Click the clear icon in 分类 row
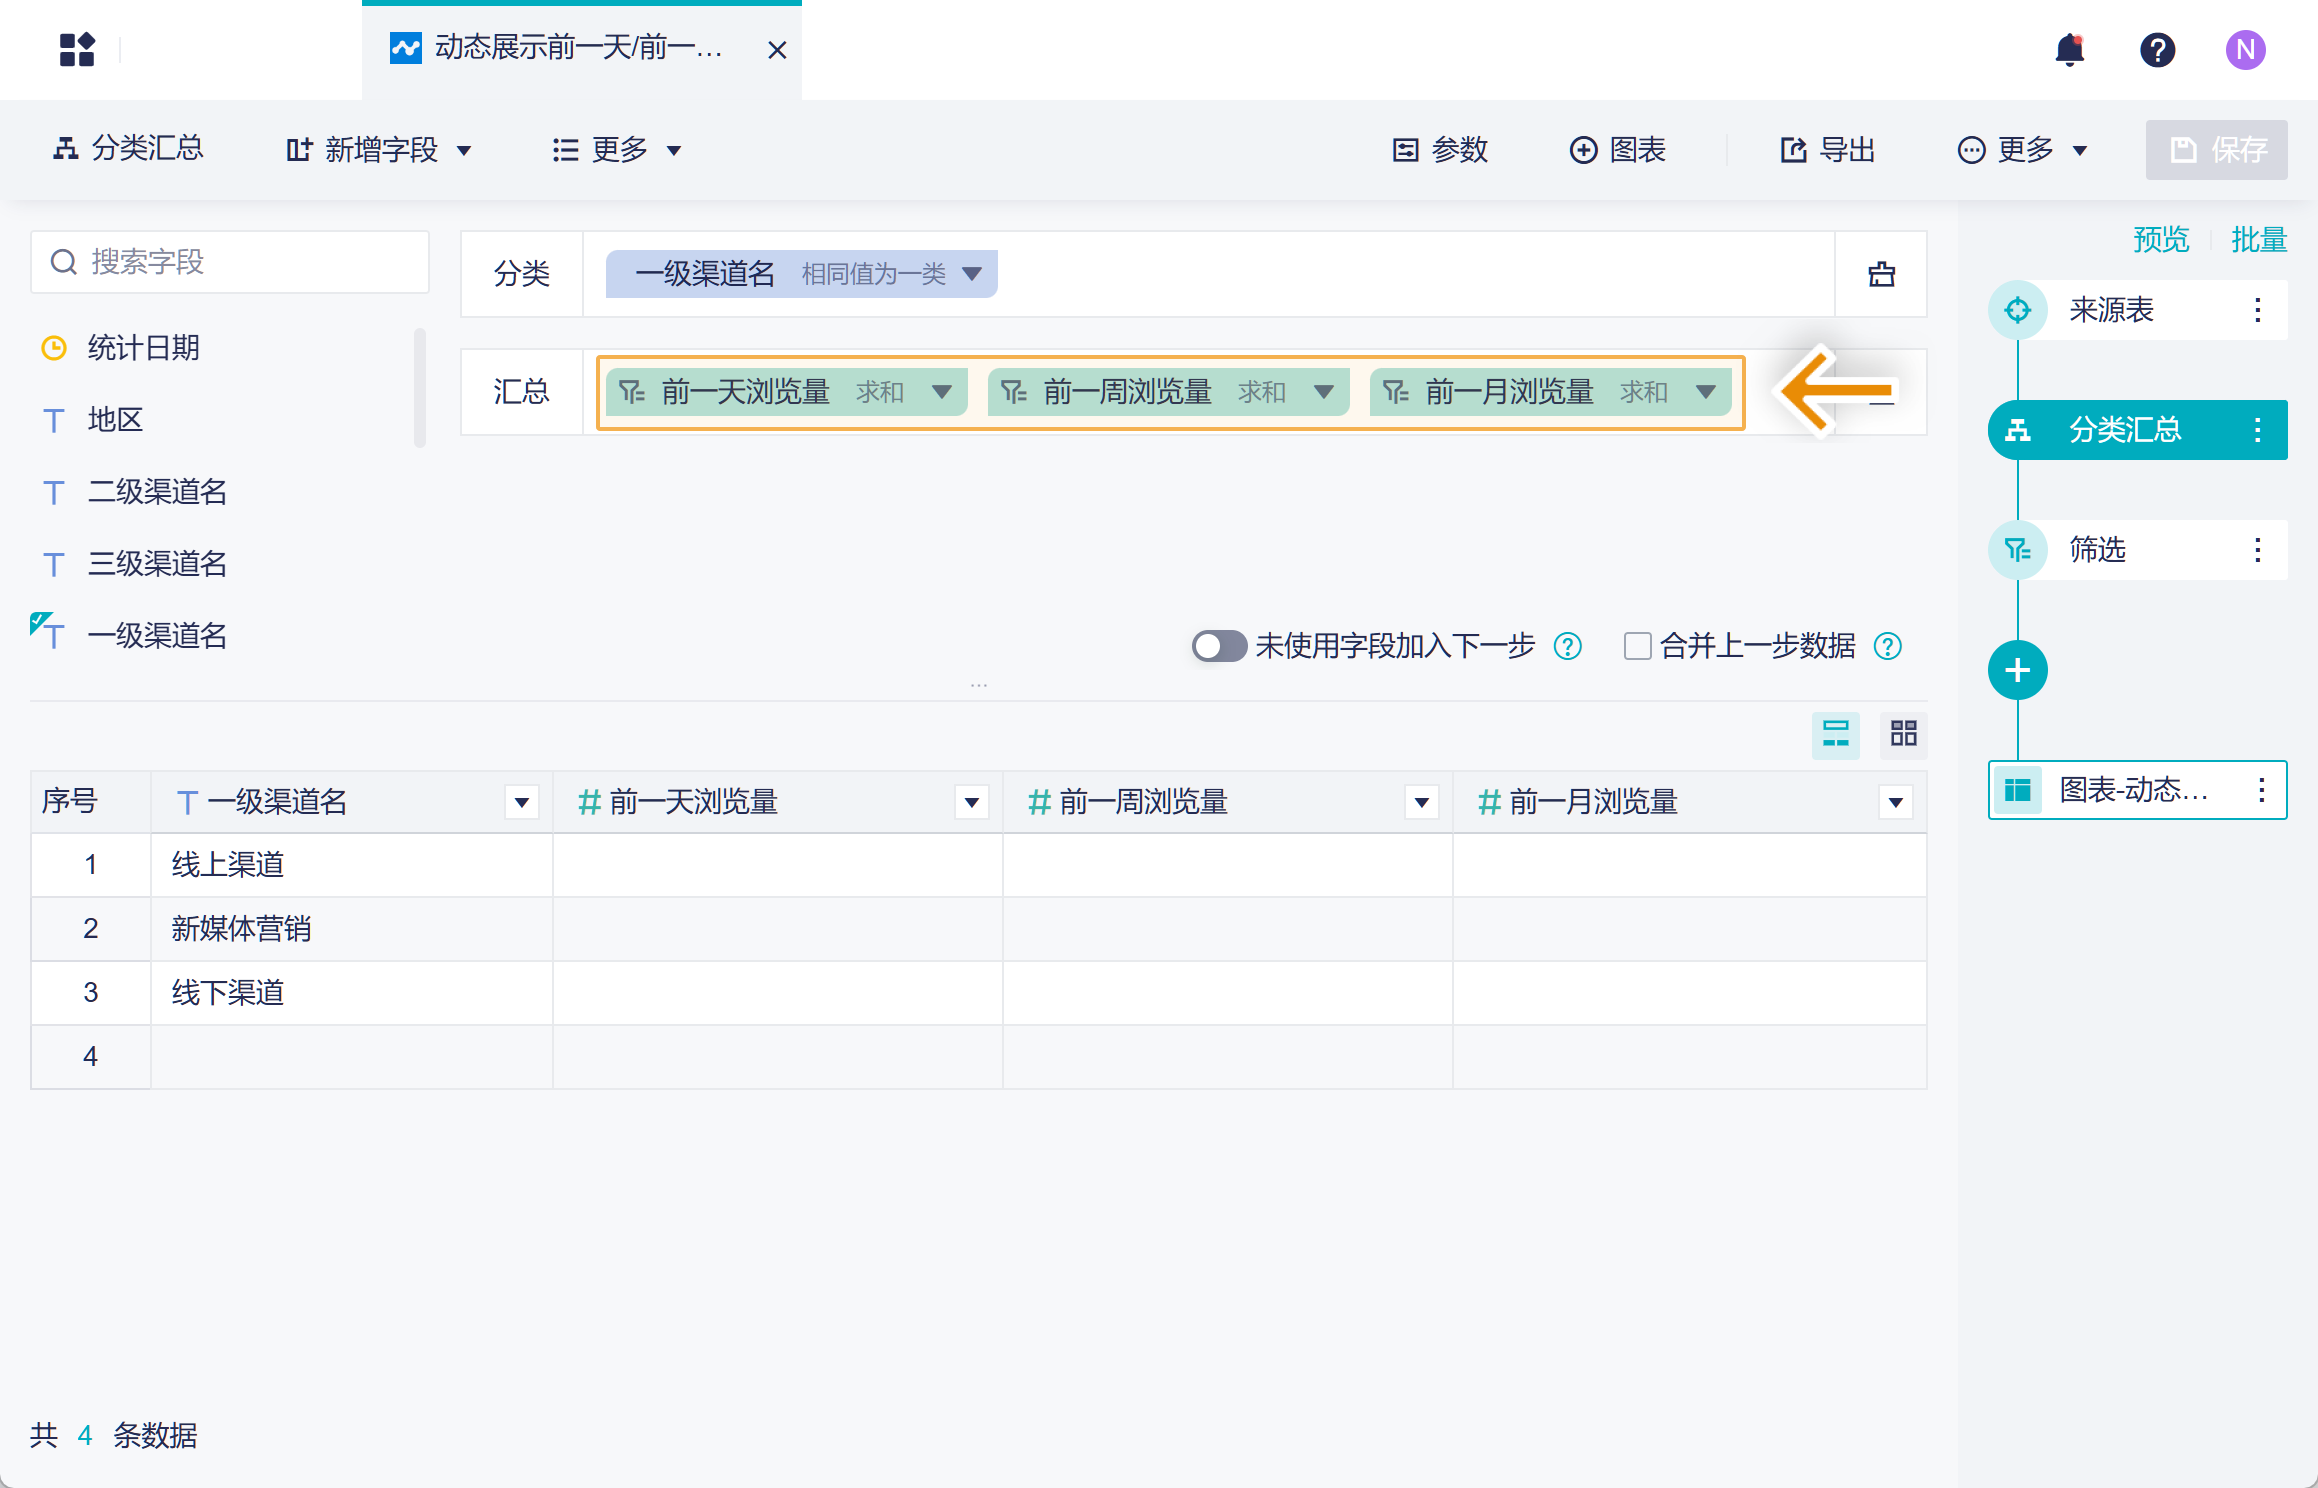 (x=1881, y=274)
